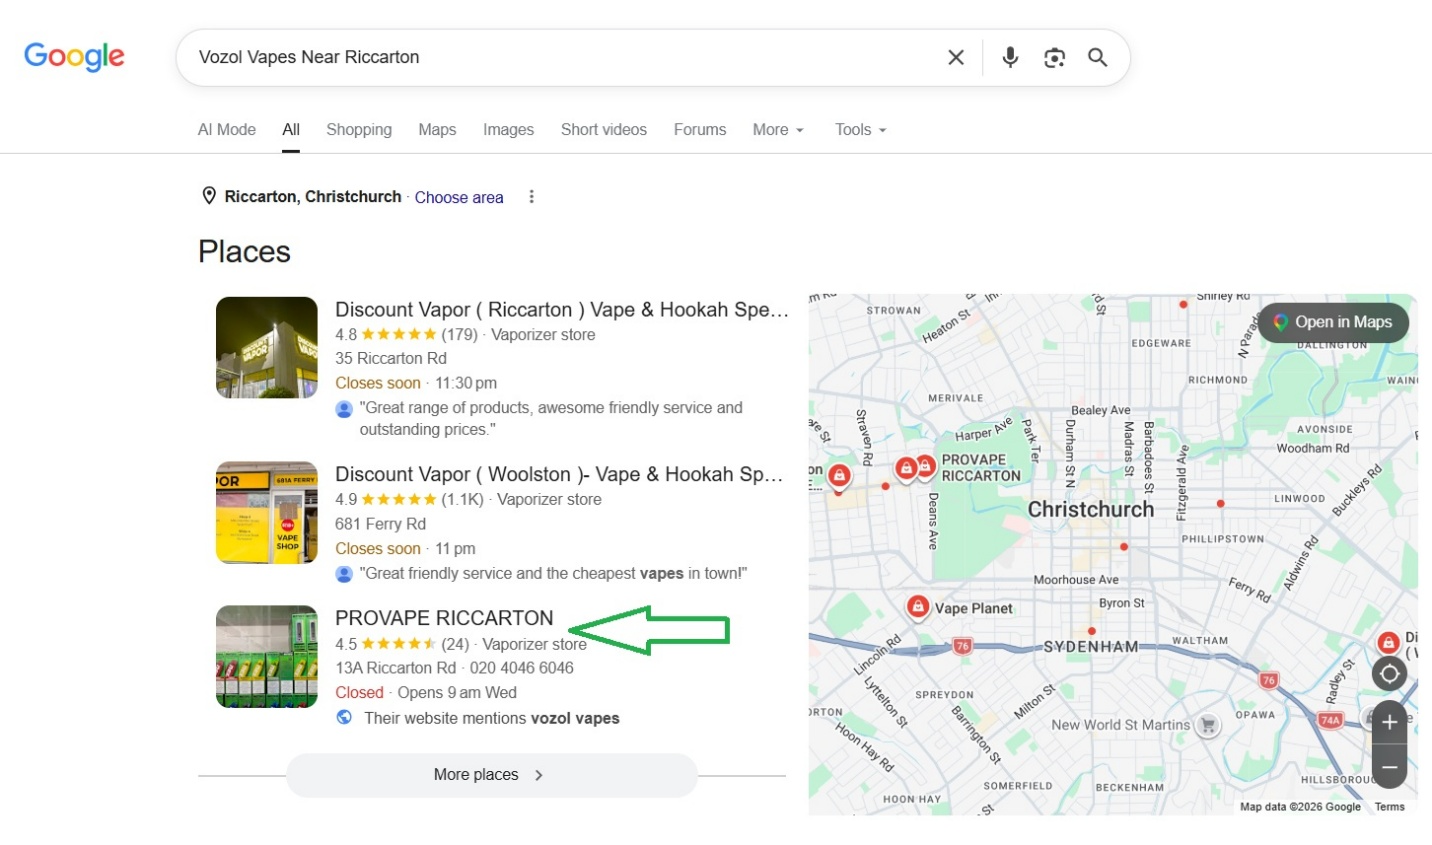Switch to the Maps tab
Screen dimensions: 1432x845
pos(437,129)
